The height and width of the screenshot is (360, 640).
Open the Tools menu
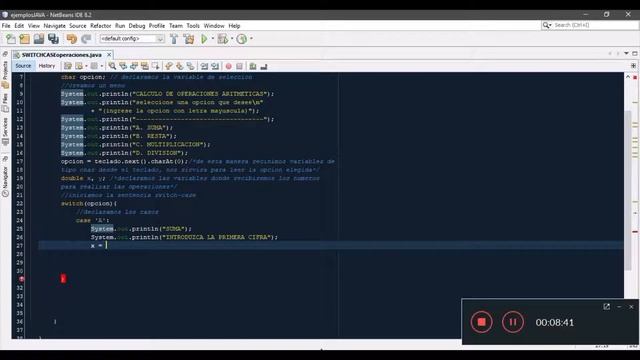pos(193,26)
